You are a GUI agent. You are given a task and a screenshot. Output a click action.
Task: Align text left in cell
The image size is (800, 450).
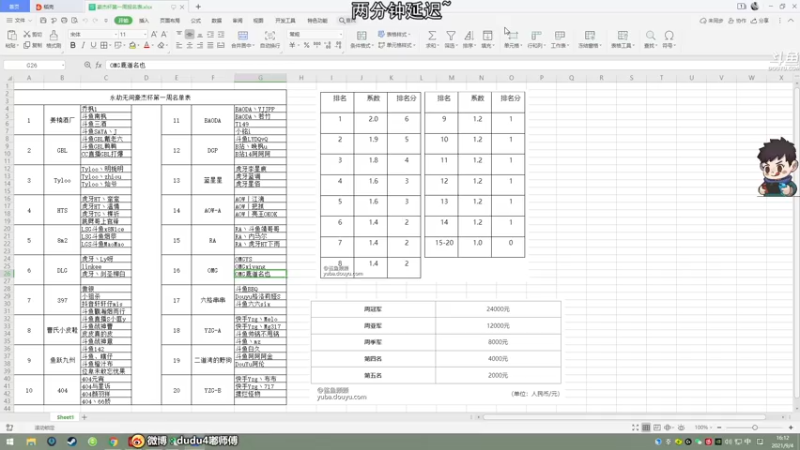[179, 45]
